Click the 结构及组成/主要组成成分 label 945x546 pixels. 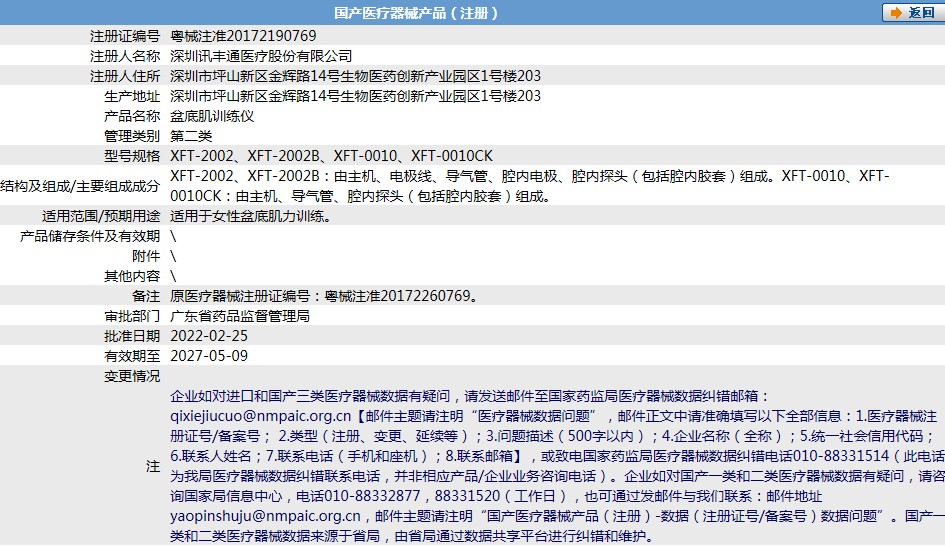(x=80, y=186)
